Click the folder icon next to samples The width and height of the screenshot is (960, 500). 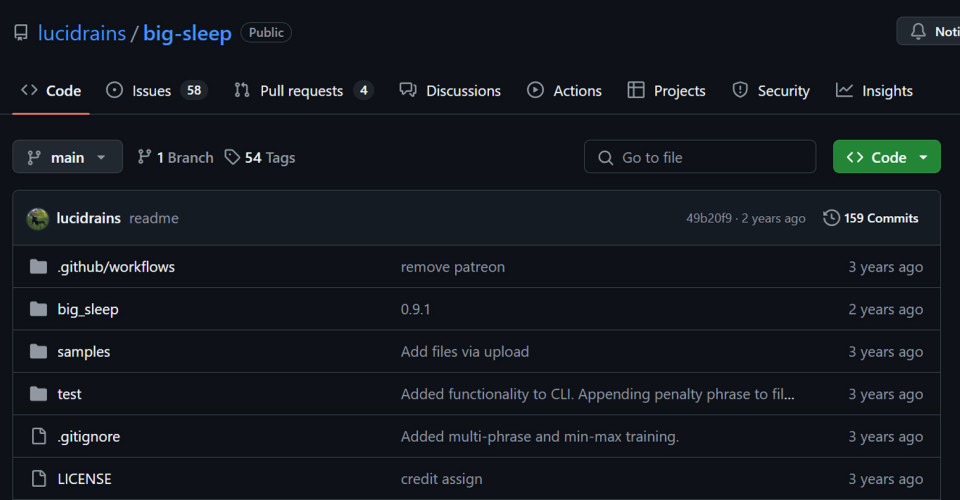(x=39, y=352)
